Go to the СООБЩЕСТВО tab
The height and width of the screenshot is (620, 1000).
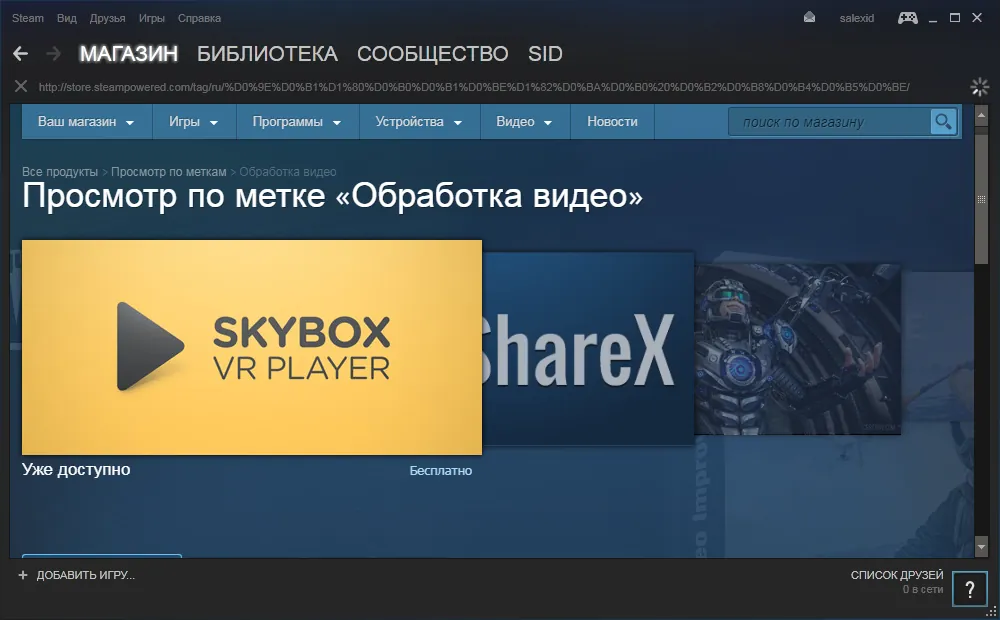click(432, 54)
